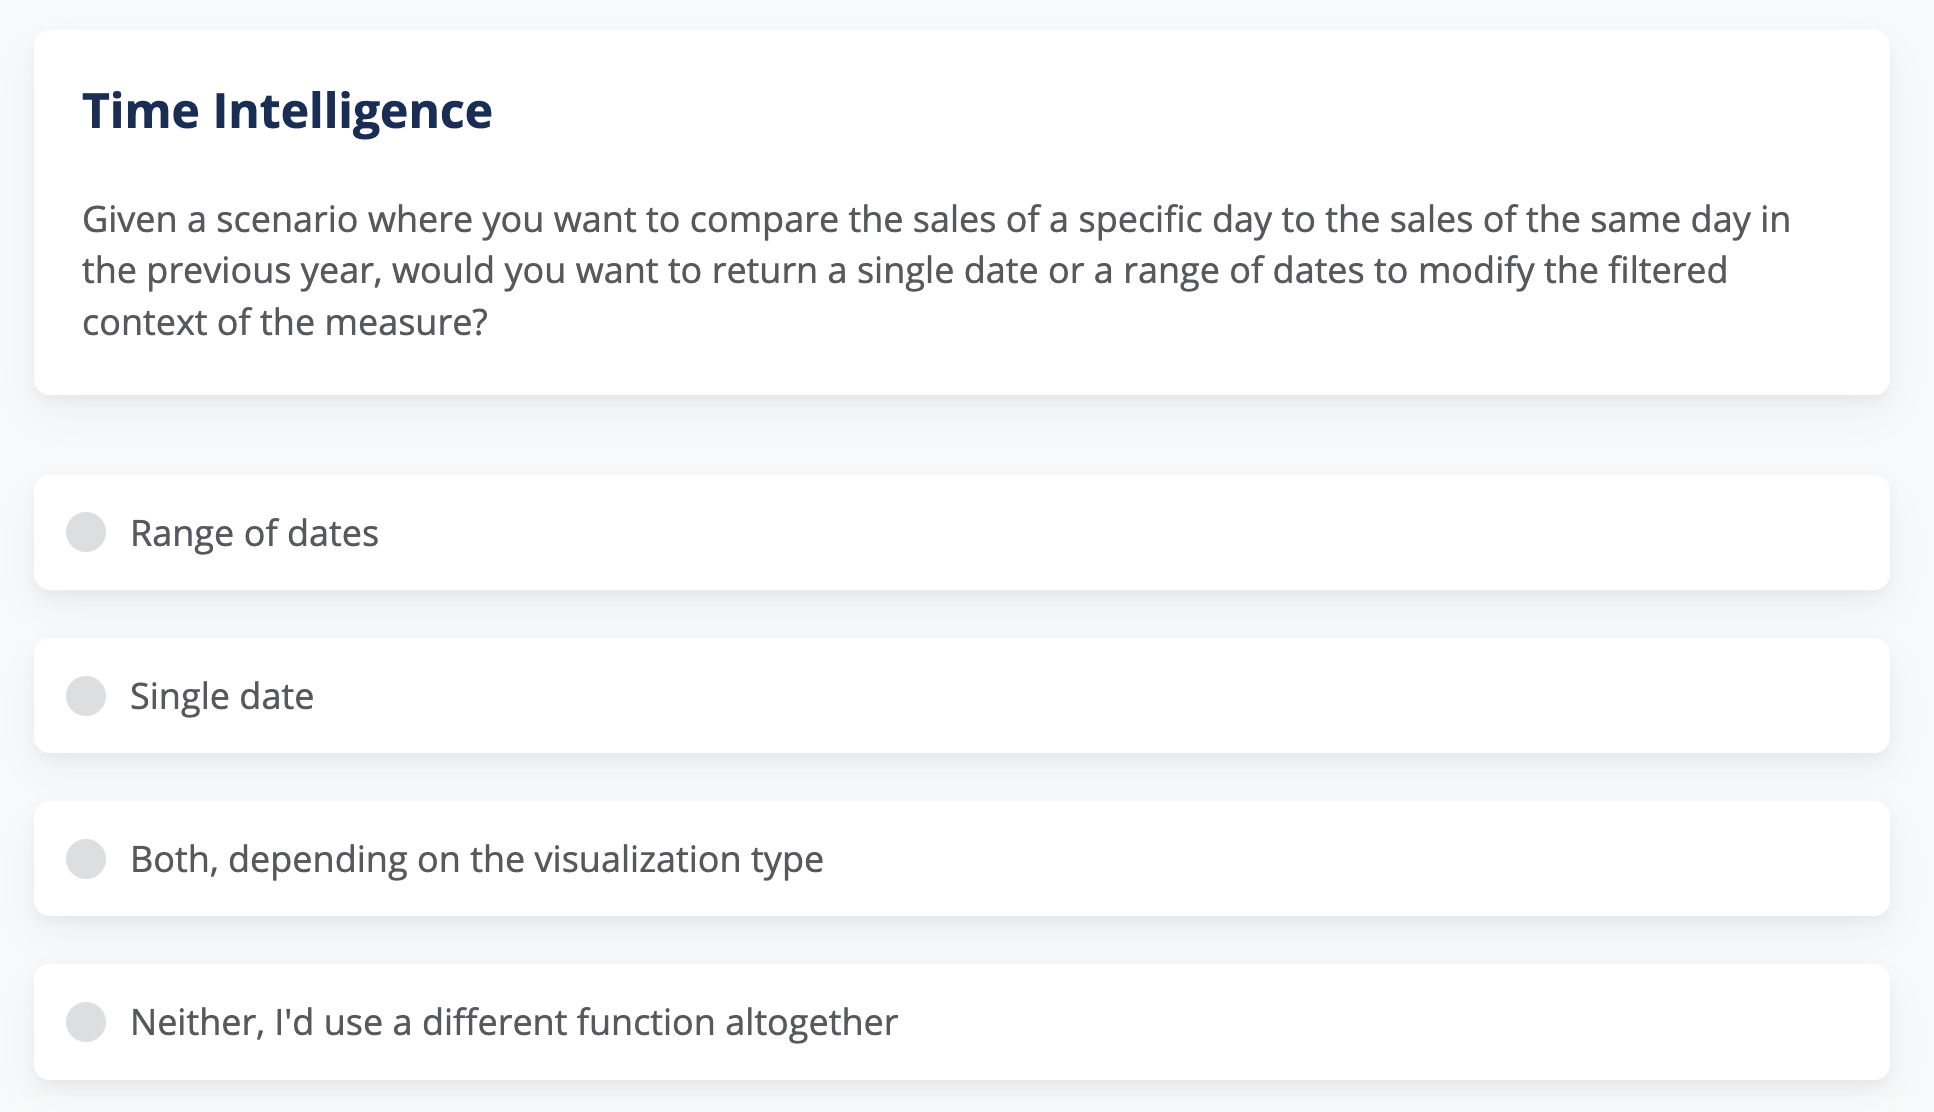Select the "Single date" radio button

86,696
